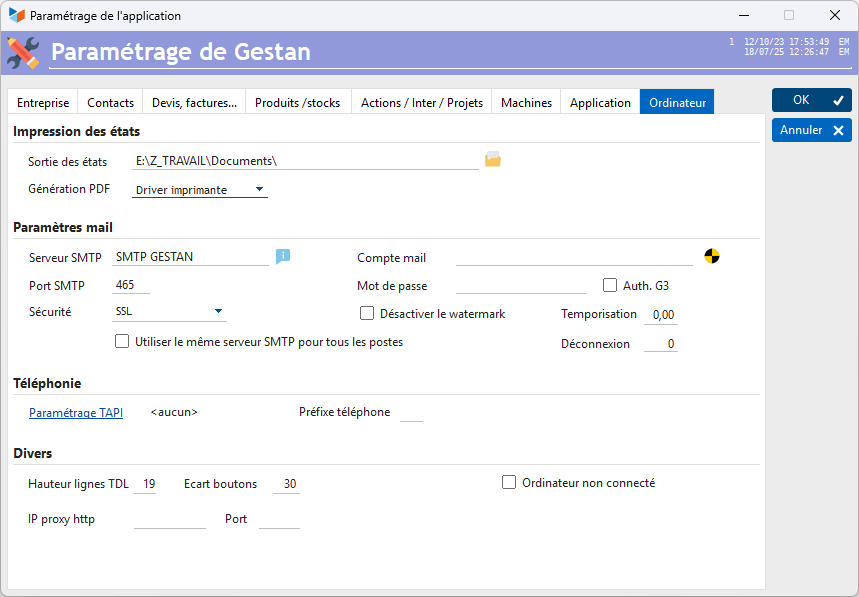Select the Application tab
This screenshot has height=597, width=859.
coord(600,102)
